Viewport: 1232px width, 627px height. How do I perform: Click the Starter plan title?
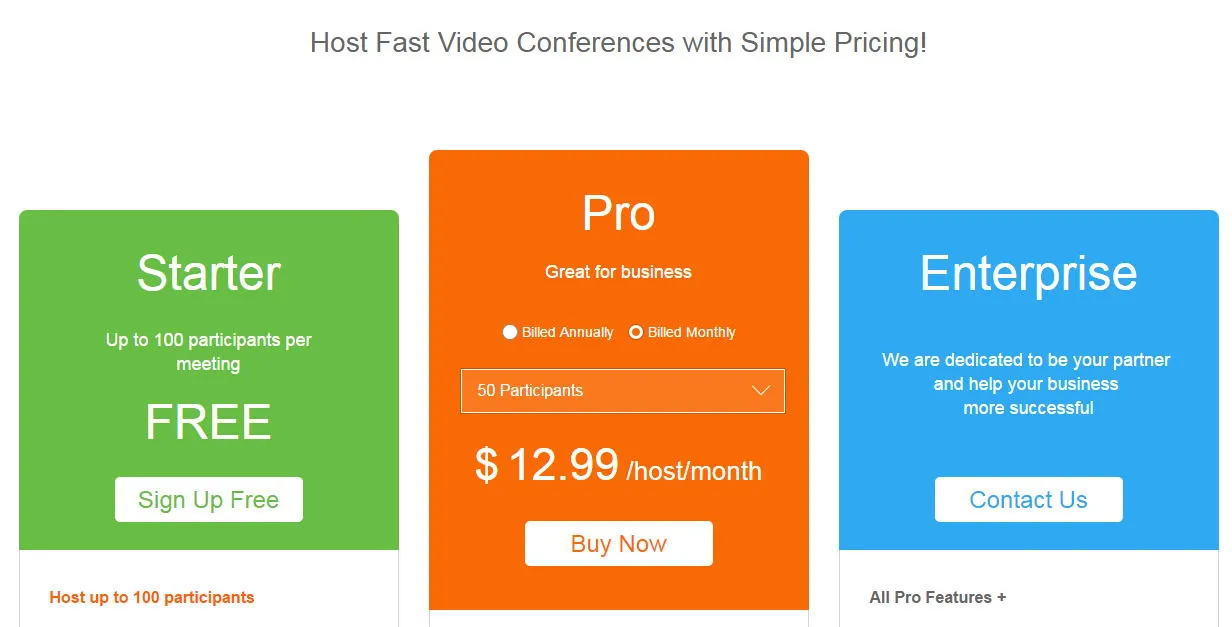coord(209,273)
